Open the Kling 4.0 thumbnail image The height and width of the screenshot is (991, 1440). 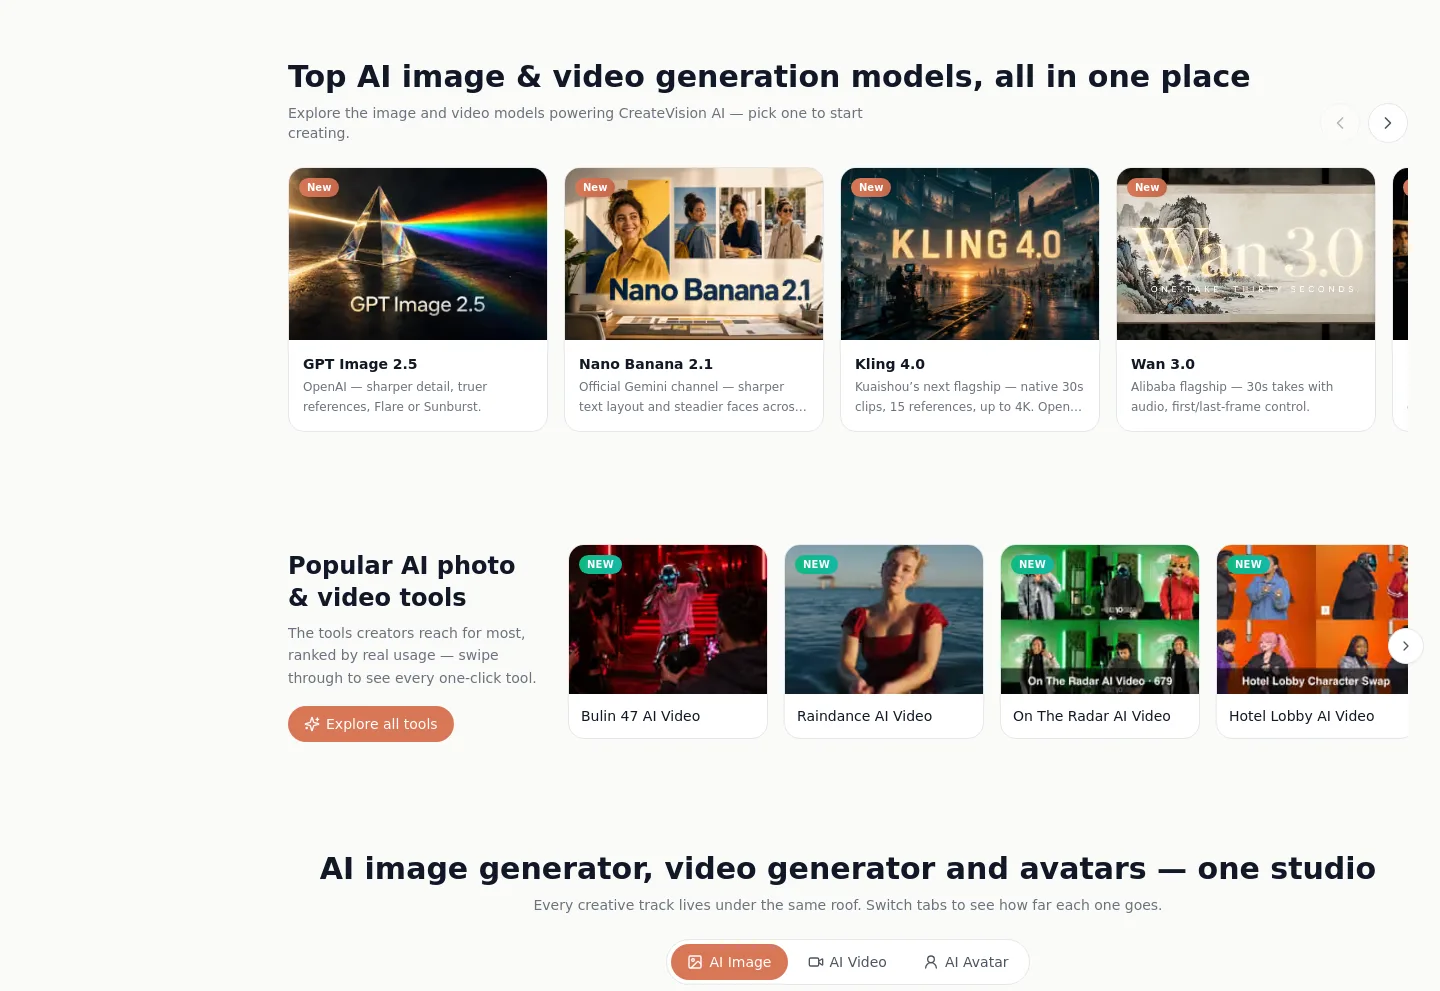[x=970, y=254]
